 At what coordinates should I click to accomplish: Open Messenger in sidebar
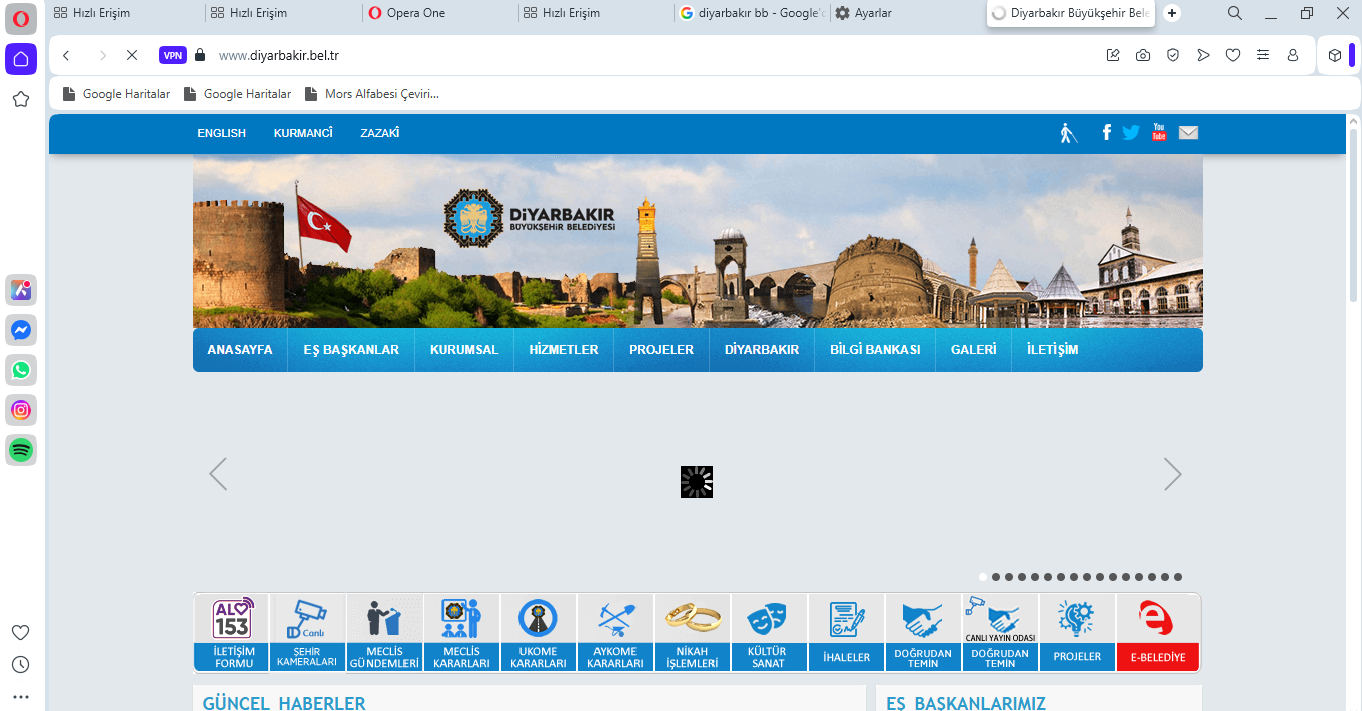pyautogui.click(x=21, y=330)
